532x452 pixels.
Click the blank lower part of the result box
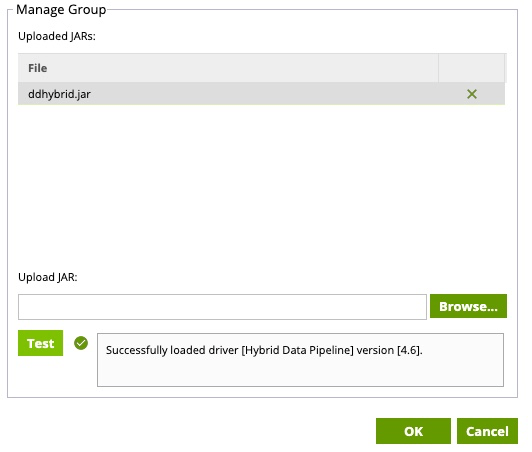(300, 373)
